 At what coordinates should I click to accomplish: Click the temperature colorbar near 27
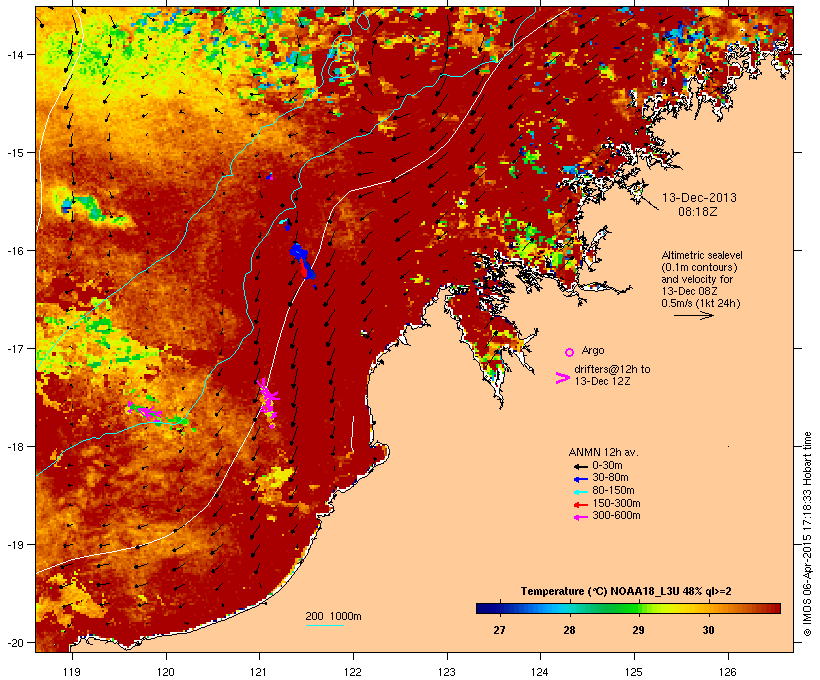499,608
